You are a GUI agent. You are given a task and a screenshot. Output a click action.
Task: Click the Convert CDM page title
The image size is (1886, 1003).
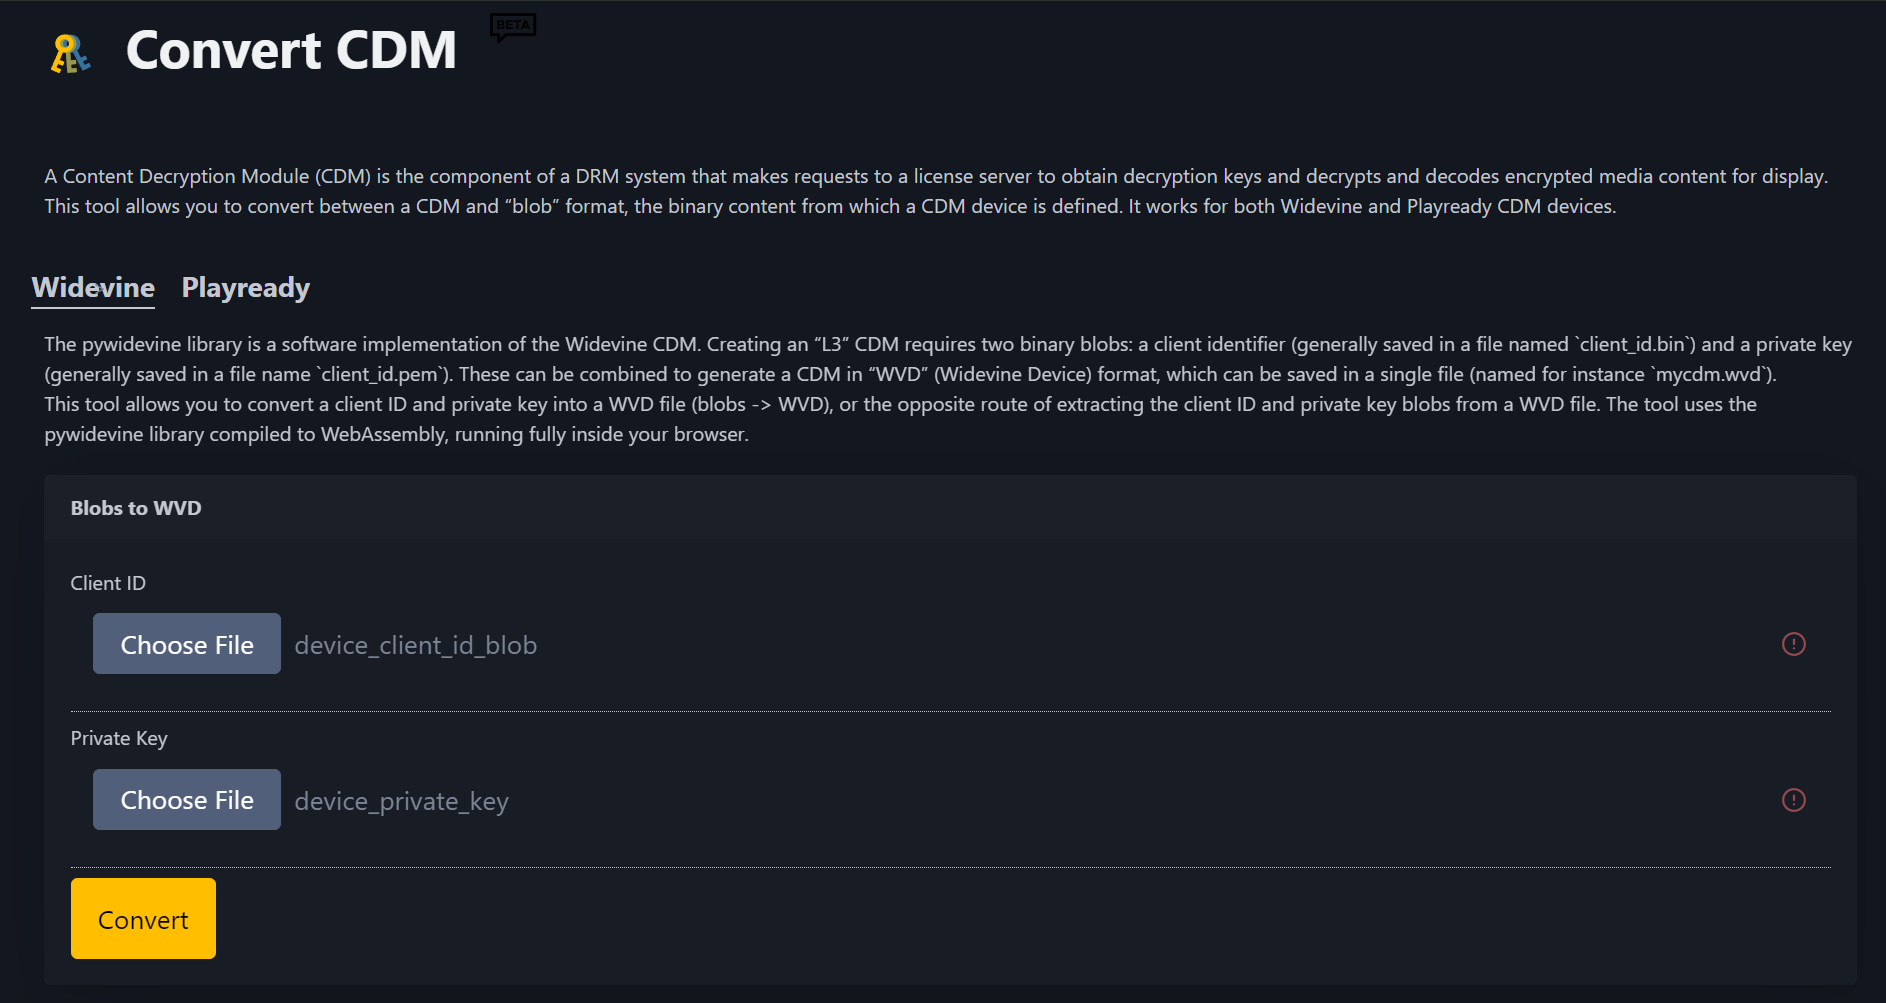291,50
